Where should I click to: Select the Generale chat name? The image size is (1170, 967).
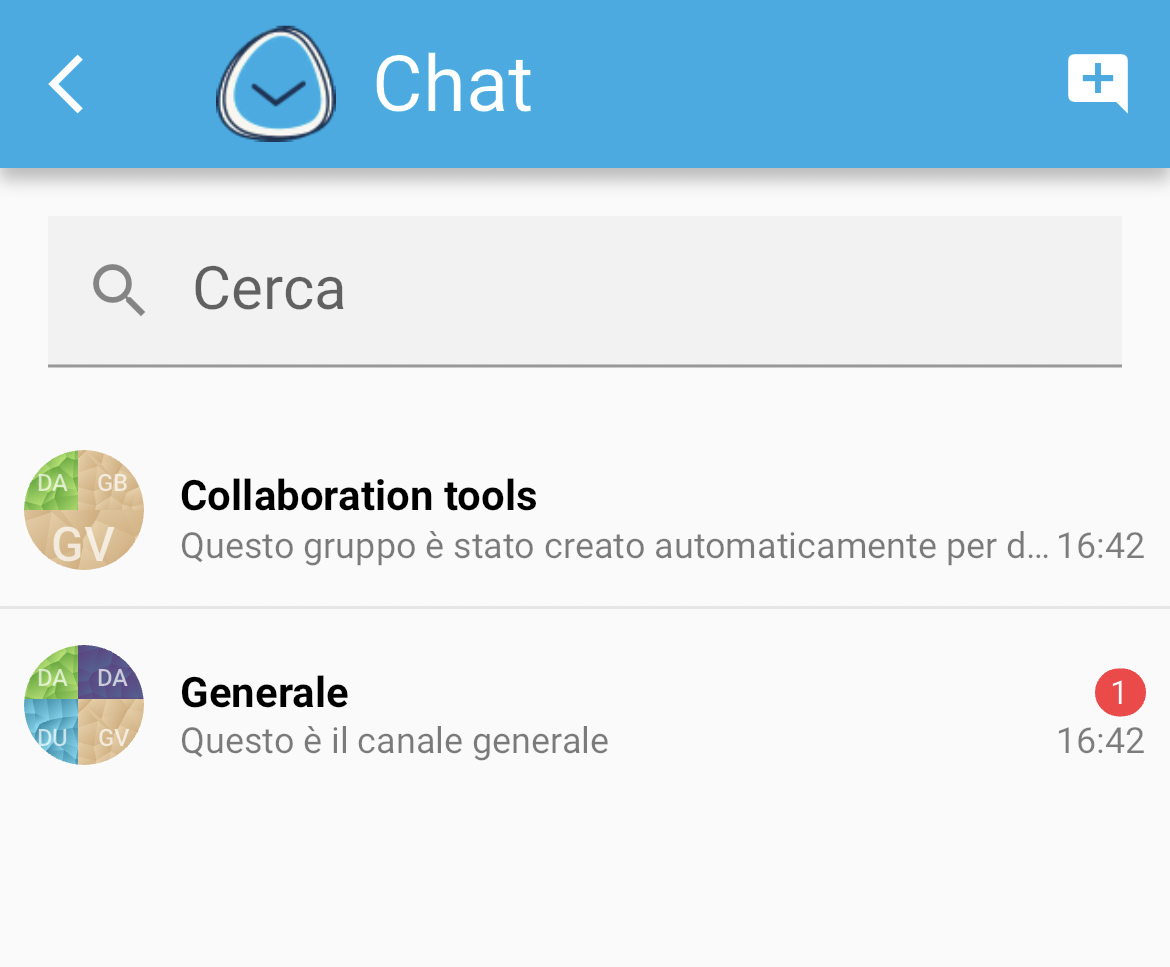pyautogui.click(x=264, y=691)
